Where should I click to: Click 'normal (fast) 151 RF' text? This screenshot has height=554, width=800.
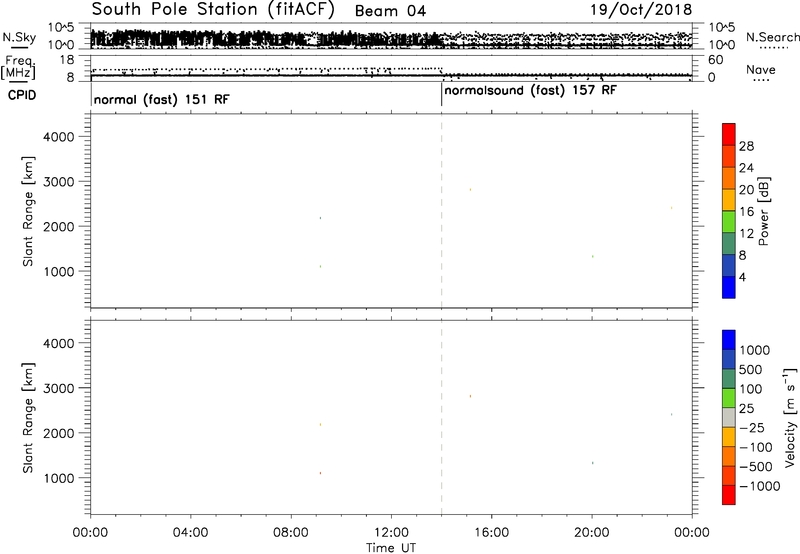(162, 99)
